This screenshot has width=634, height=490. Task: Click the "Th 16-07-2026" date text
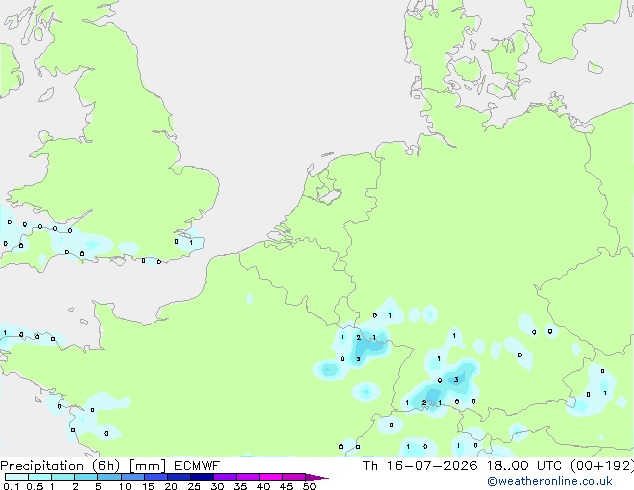click(x=420, y=466)
